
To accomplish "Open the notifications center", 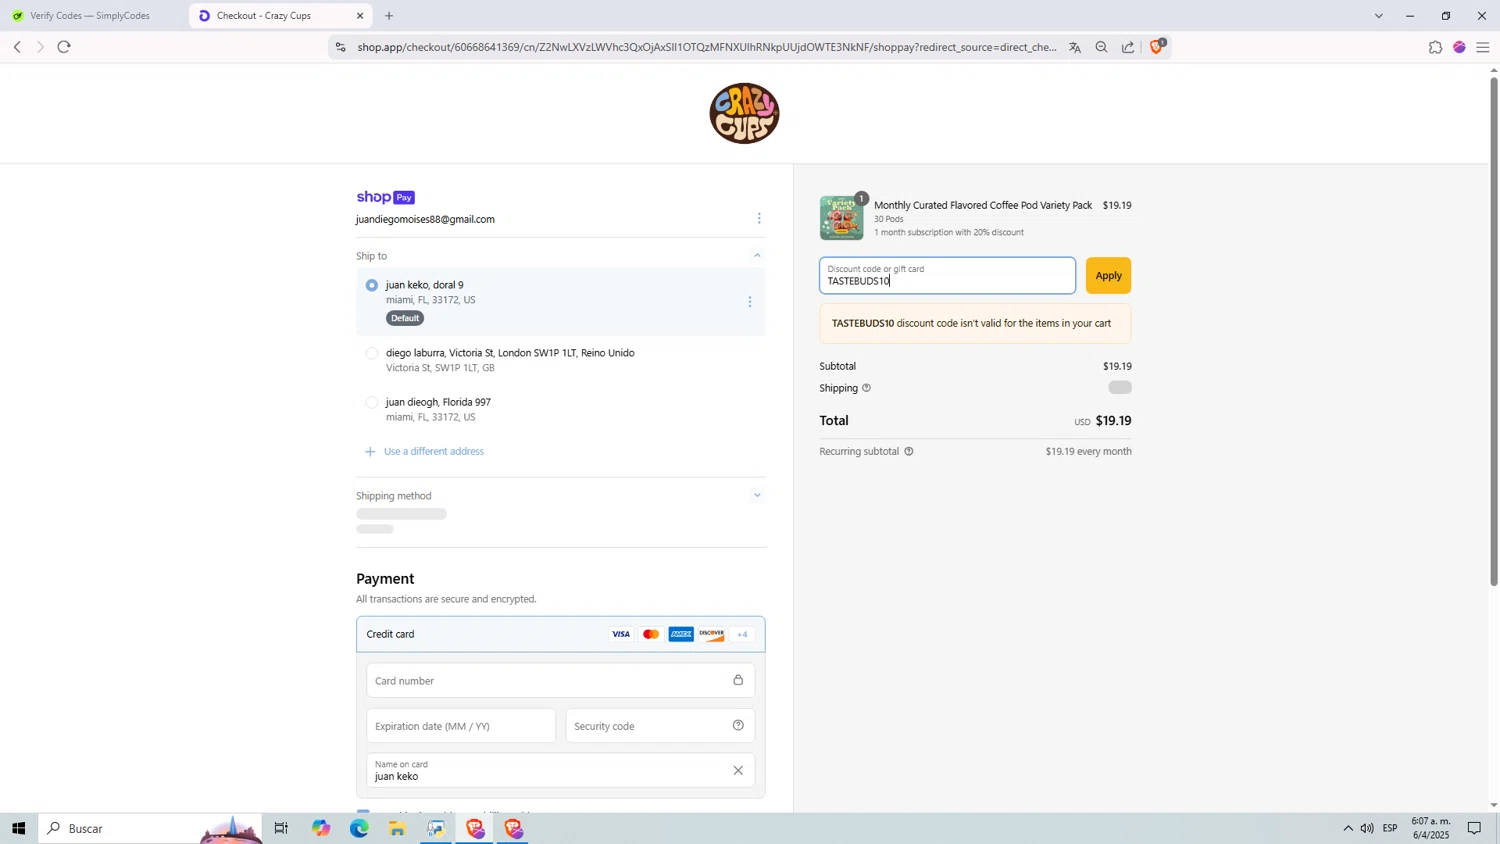I will (1475, 828).
